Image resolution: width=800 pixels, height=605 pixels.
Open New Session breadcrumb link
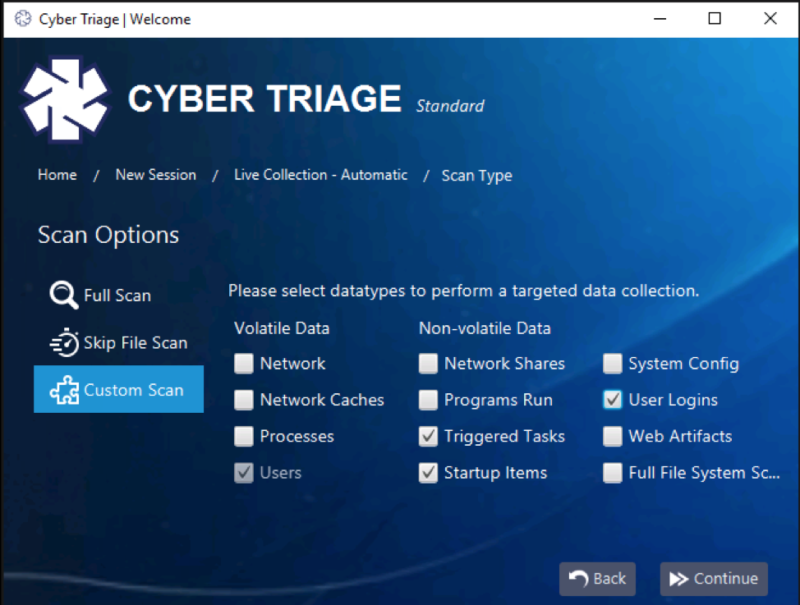point(156,175)
